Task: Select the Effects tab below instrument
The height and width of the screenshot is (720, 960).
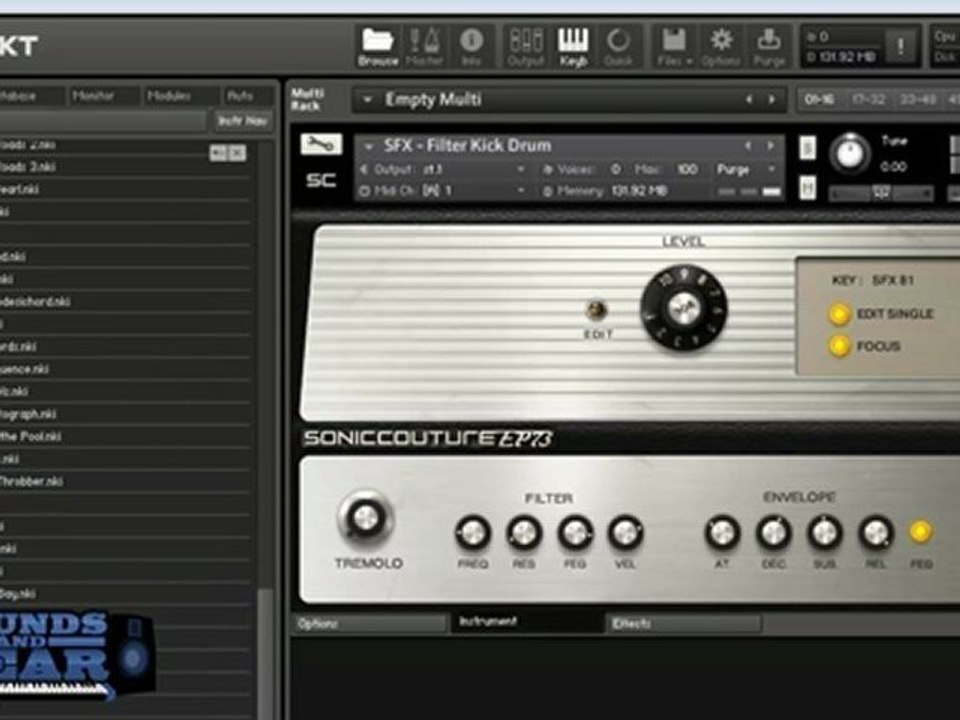Action: point(684,623)
